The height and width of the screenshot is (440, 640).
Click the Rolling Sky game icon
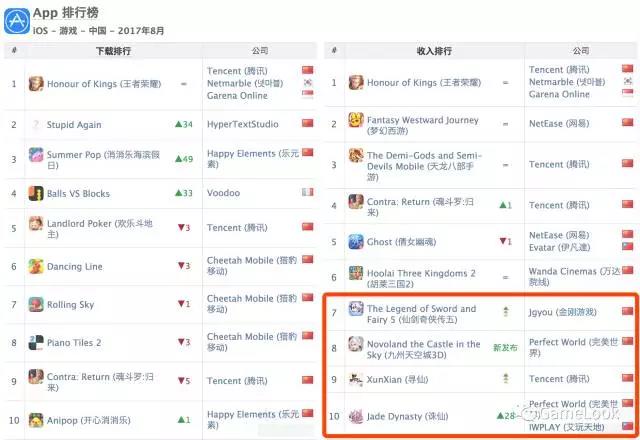pyautogui.click(x=36, y=304)
